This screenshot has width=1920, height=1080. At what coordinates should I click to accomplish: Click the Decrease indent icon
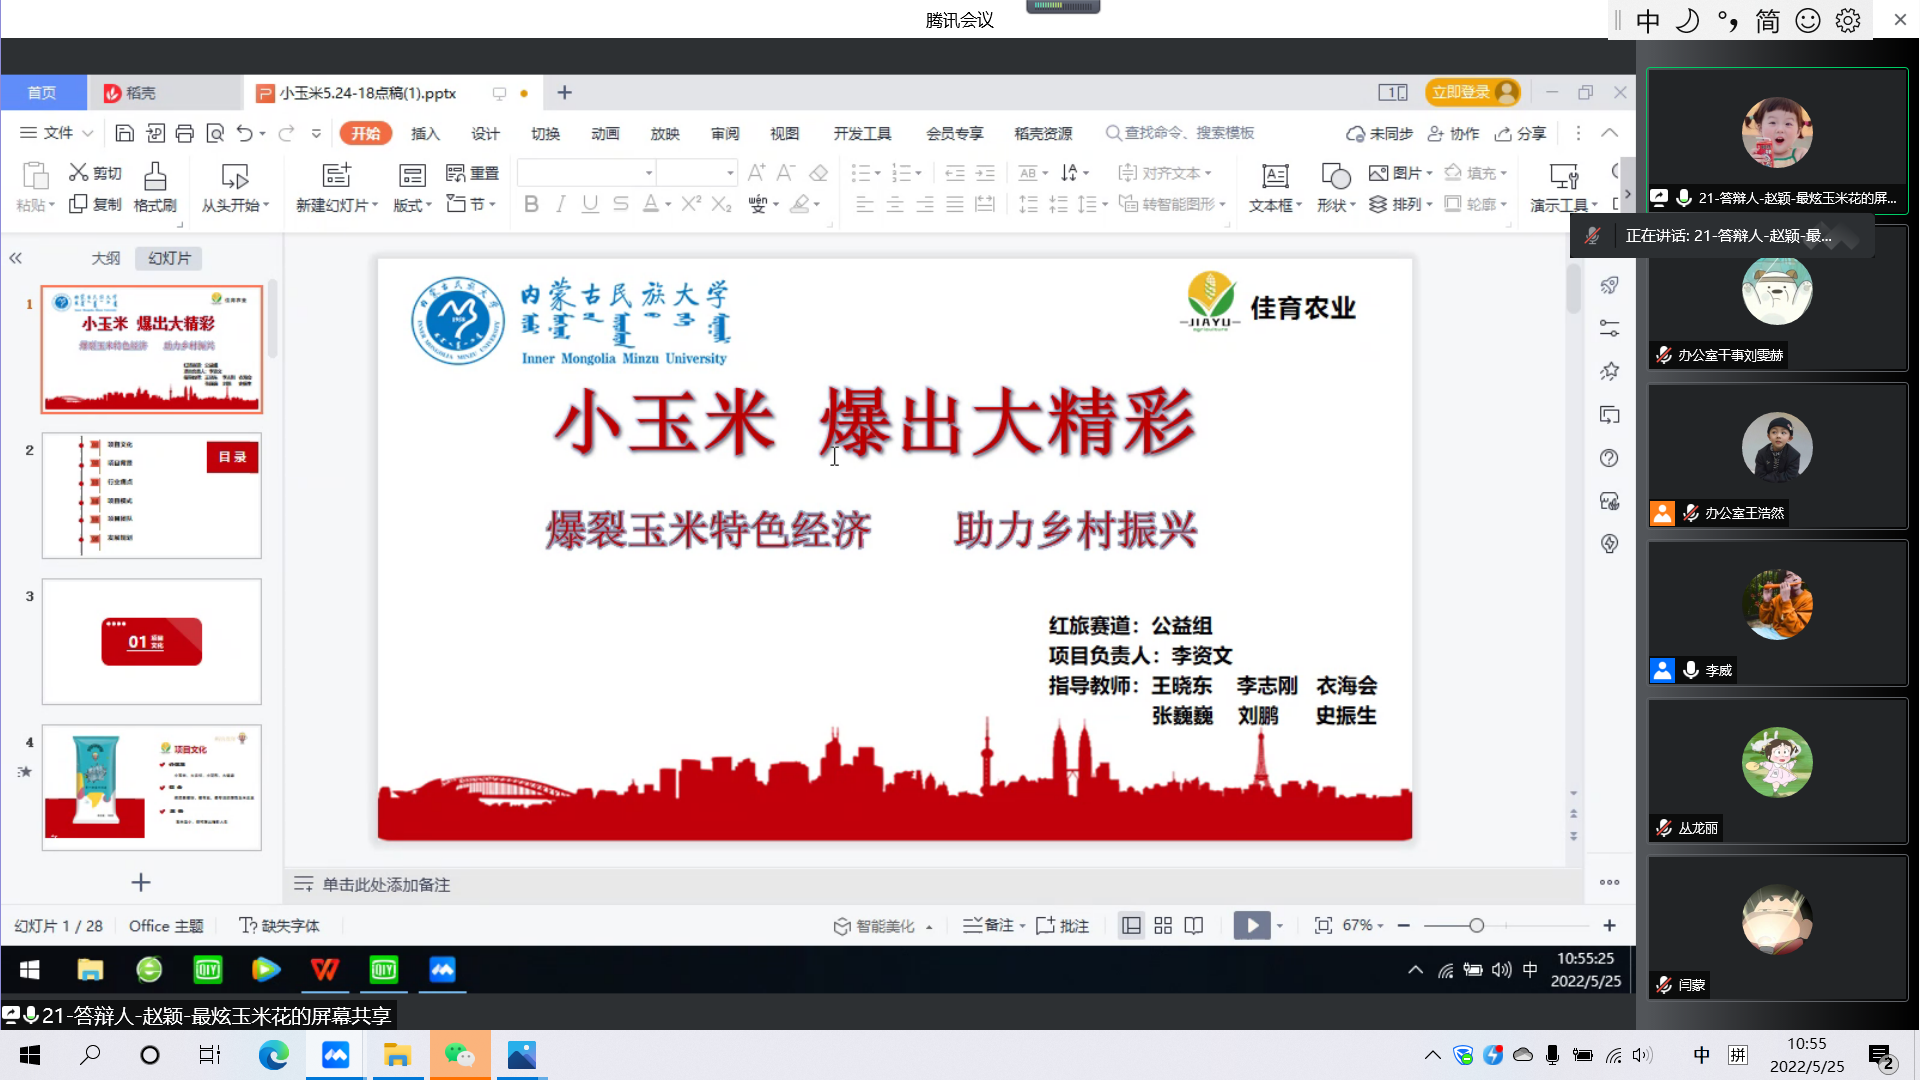[x=955, y=173]
